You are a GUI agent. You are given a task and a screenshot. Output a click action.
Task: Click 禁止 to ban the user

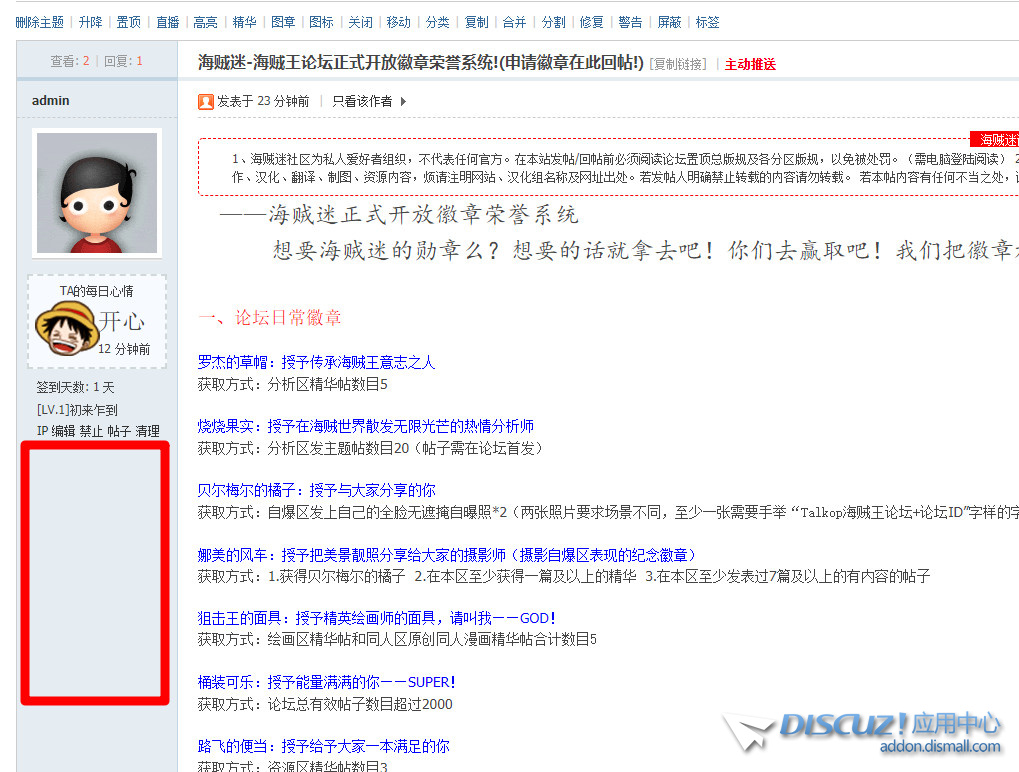tap(91, 431)
